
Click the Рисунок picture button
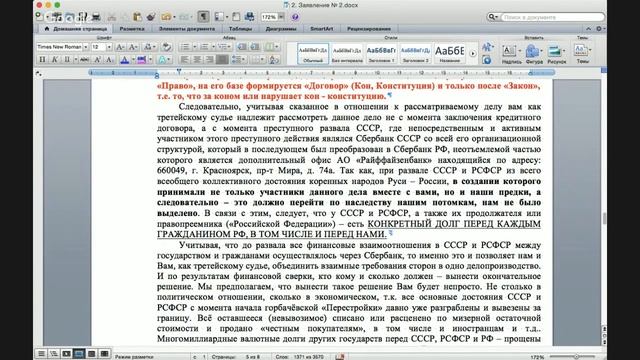(x=556, y=54)
